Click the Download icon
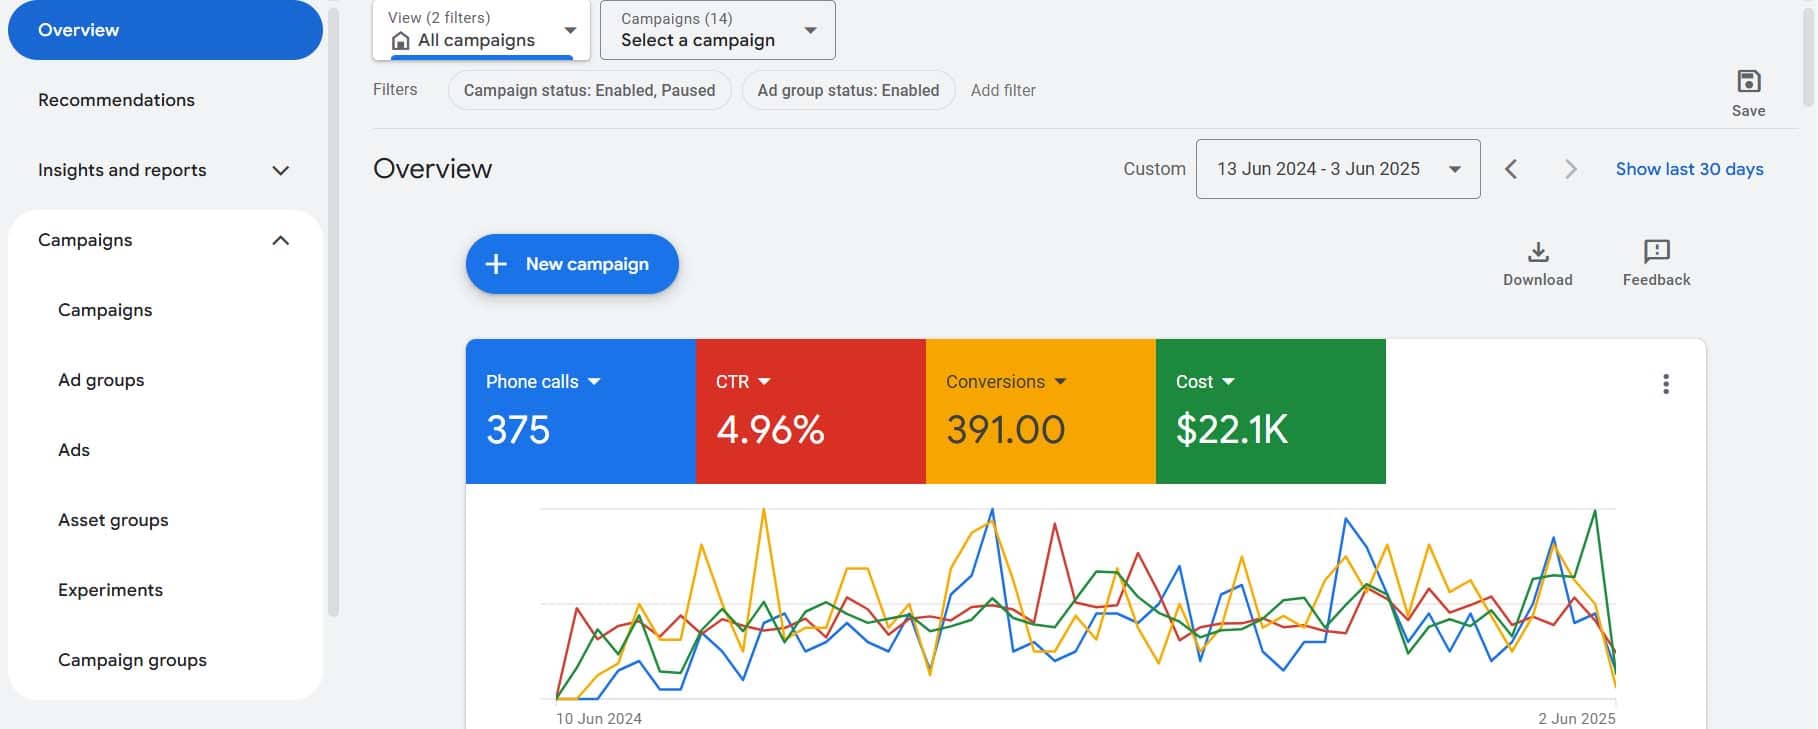 pyautogui.click(x=1538, y=252)
